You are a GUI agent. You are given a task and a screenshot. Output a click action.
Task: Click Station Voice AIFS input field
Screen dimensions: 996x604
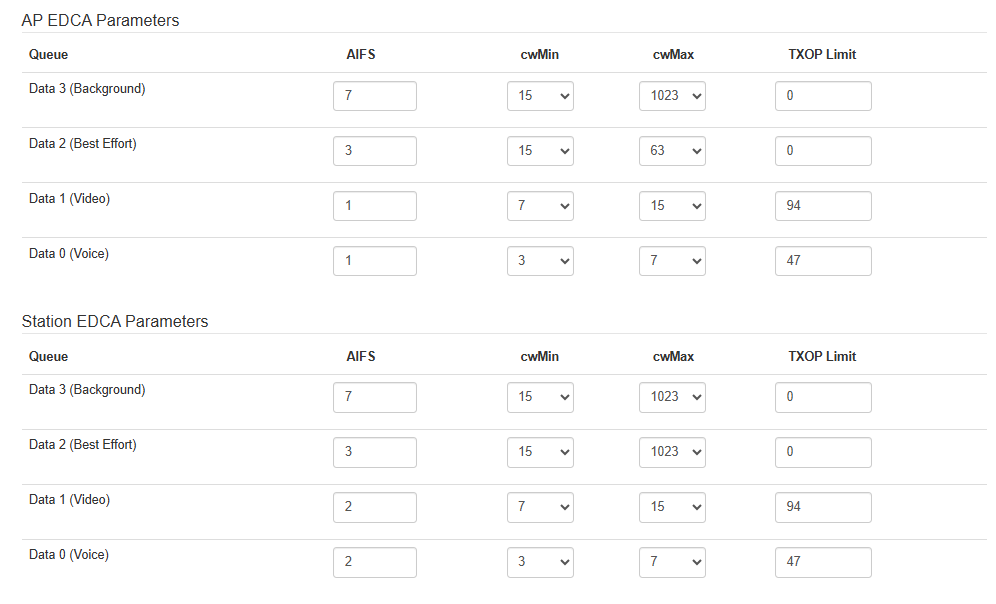[375, 562]
